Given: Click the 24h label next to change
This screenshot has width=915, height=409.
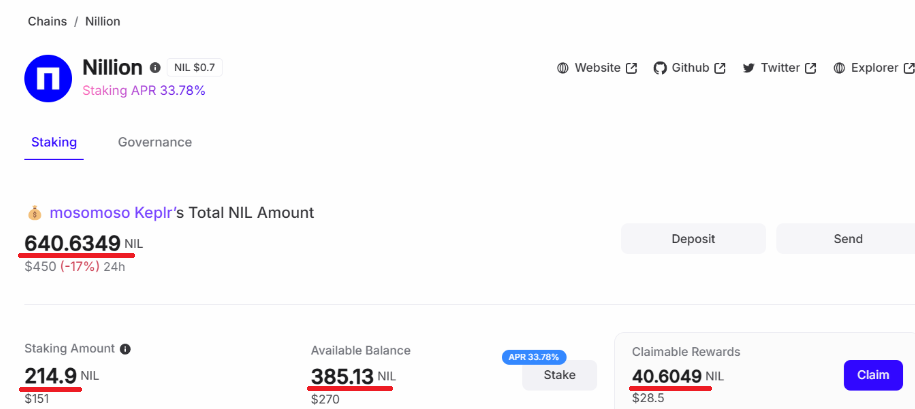Looking at the screenshot, I should coord(114,267).
